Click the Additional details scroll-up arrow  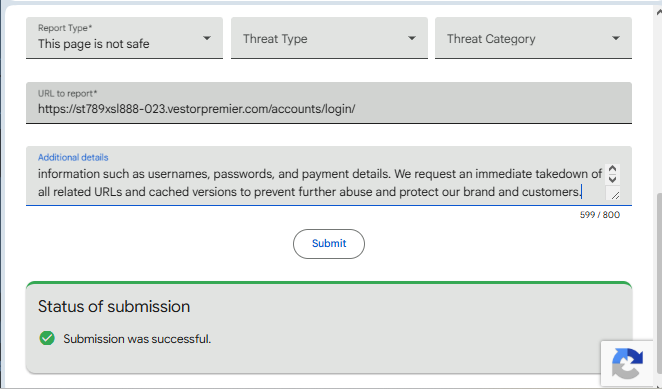point(612,169)
